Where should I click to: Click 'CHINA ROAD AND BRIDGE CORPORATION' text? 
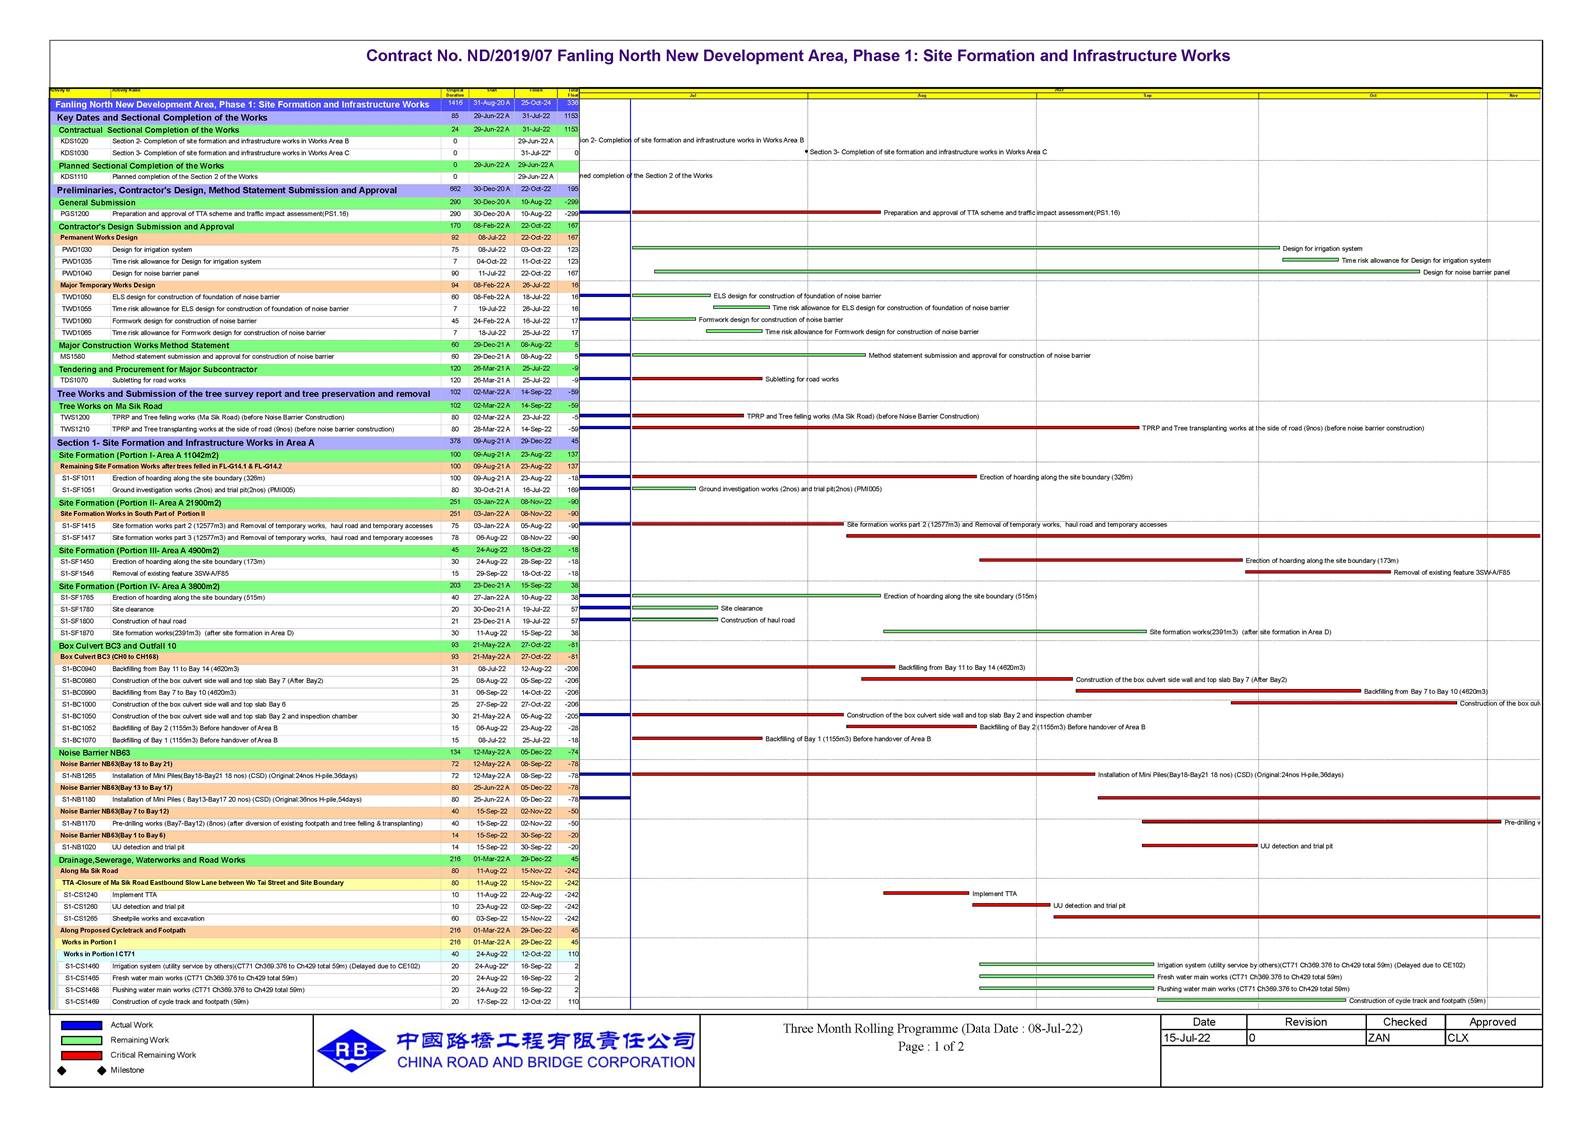546,1062
